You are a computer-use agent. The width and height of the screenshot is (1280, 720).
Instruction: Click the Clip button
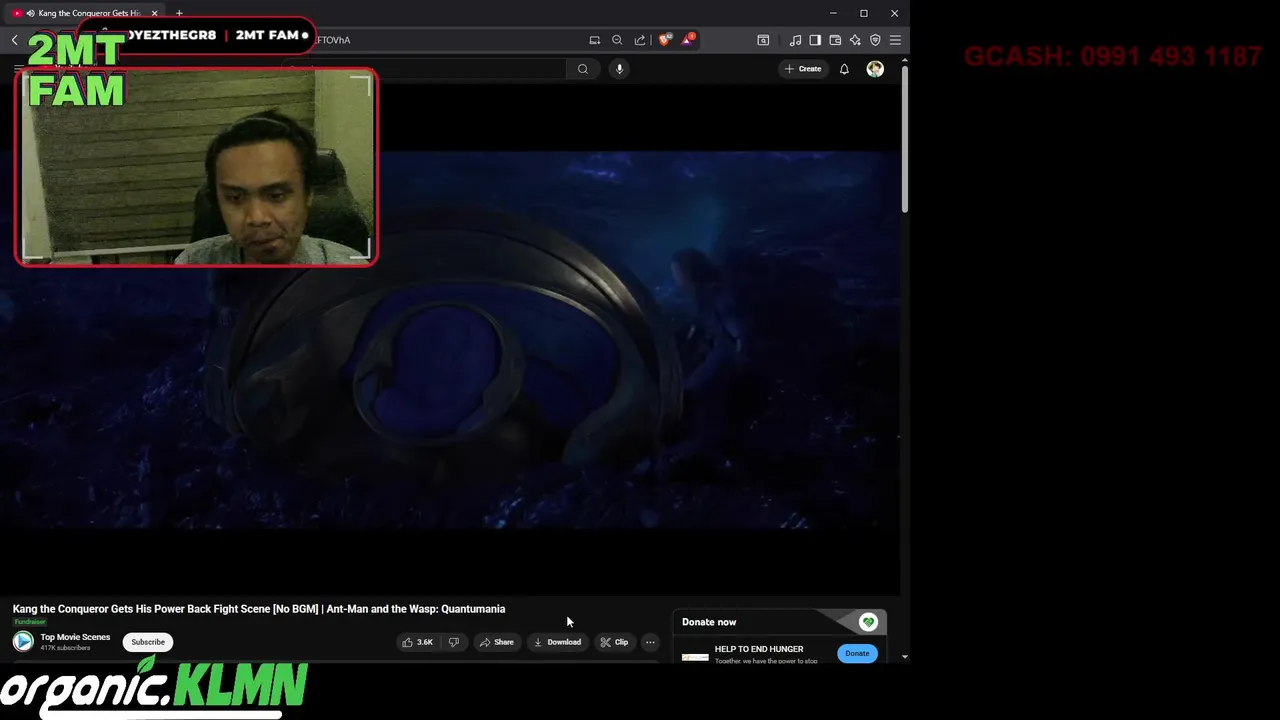click(614, 642)
